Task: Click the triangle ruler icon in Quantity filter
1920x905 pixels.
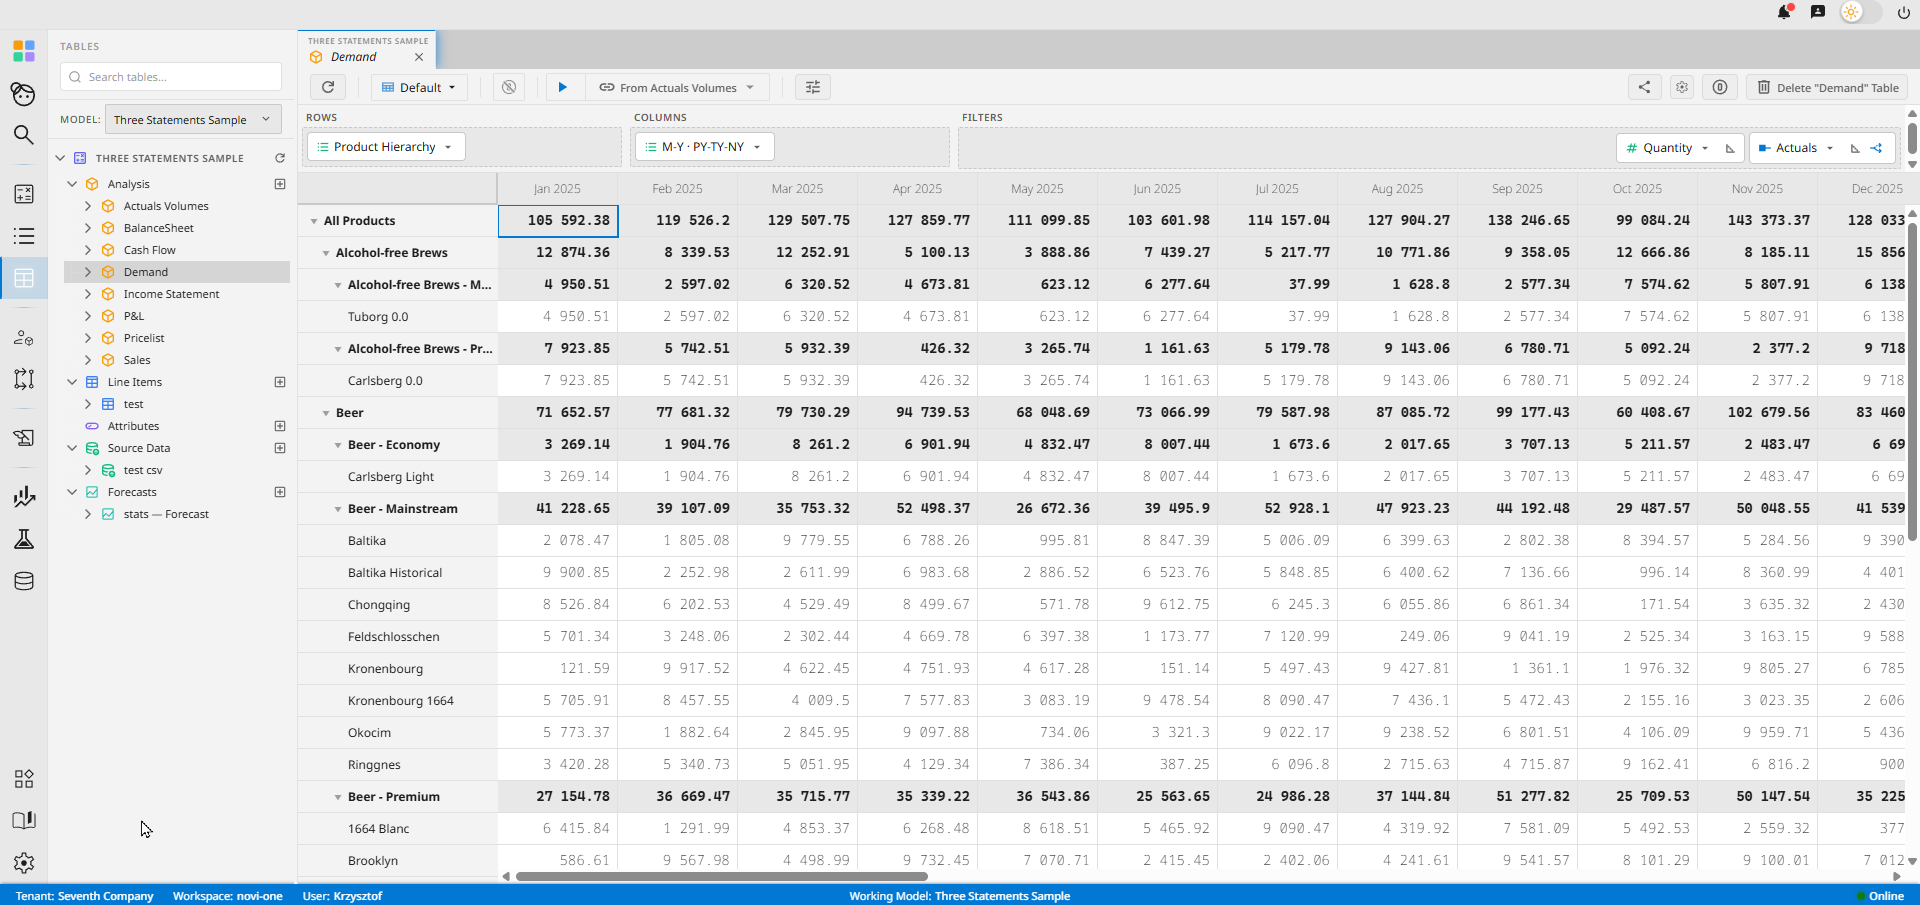Action: (1730, 148)
